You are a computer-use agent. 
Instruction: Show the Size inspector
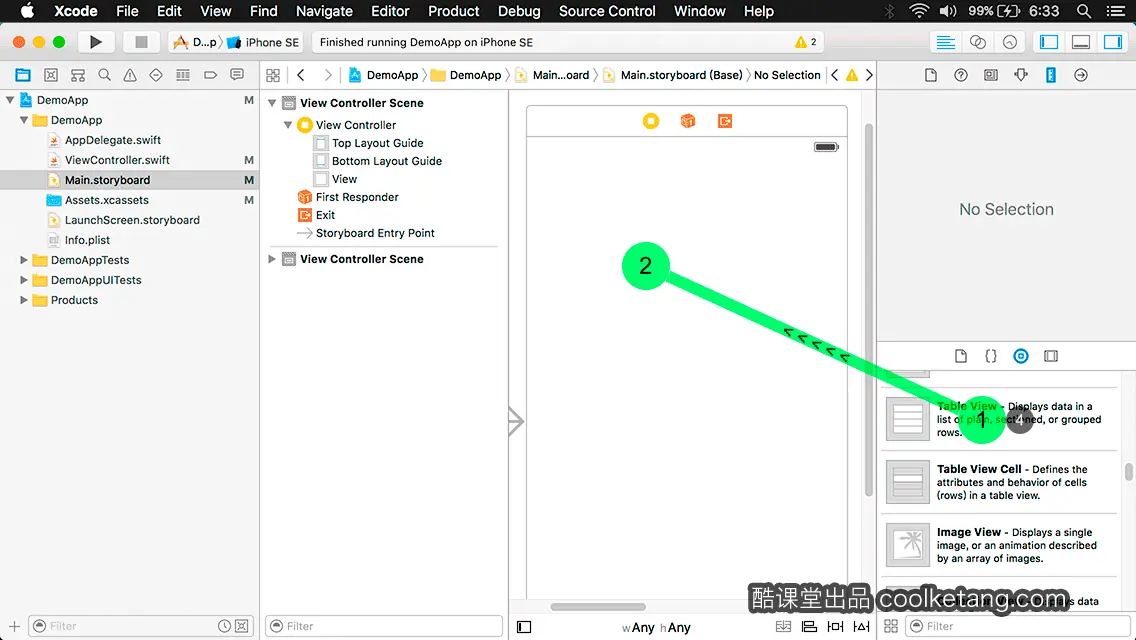[1051, 75]
